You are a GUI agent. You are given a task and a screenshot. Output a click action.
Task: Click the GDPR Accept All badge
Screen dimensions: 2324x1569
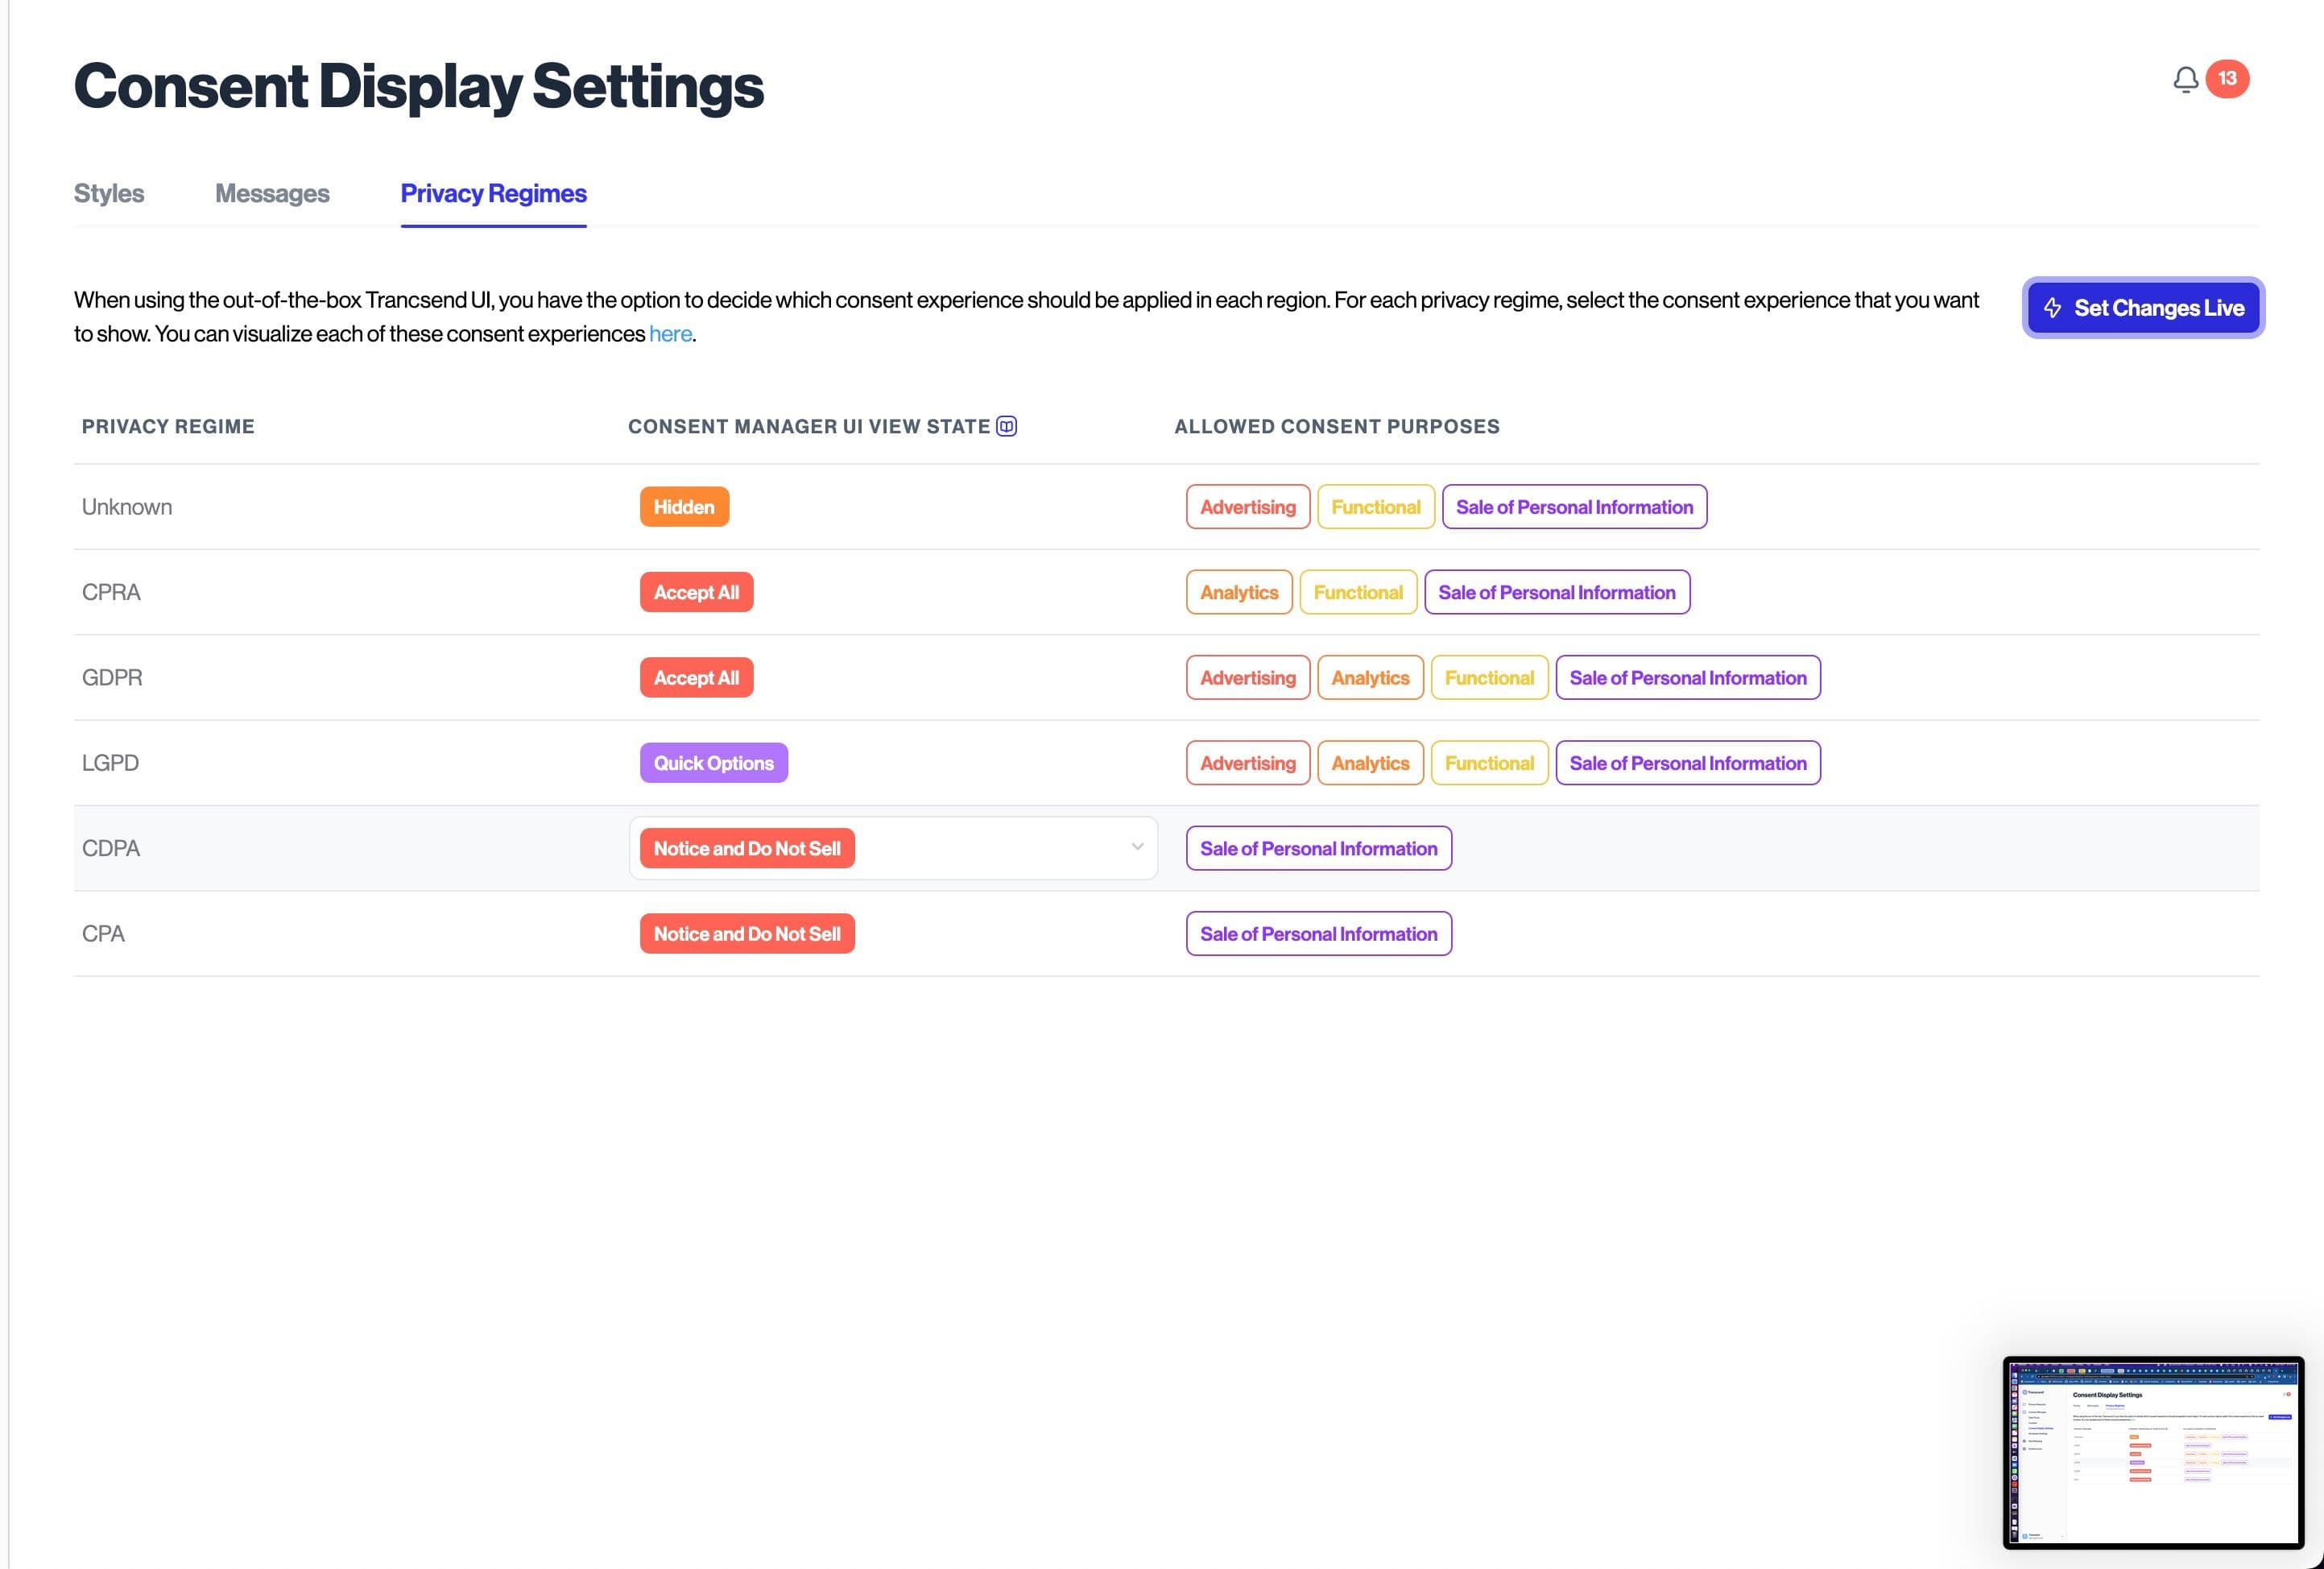click(696, 678)
